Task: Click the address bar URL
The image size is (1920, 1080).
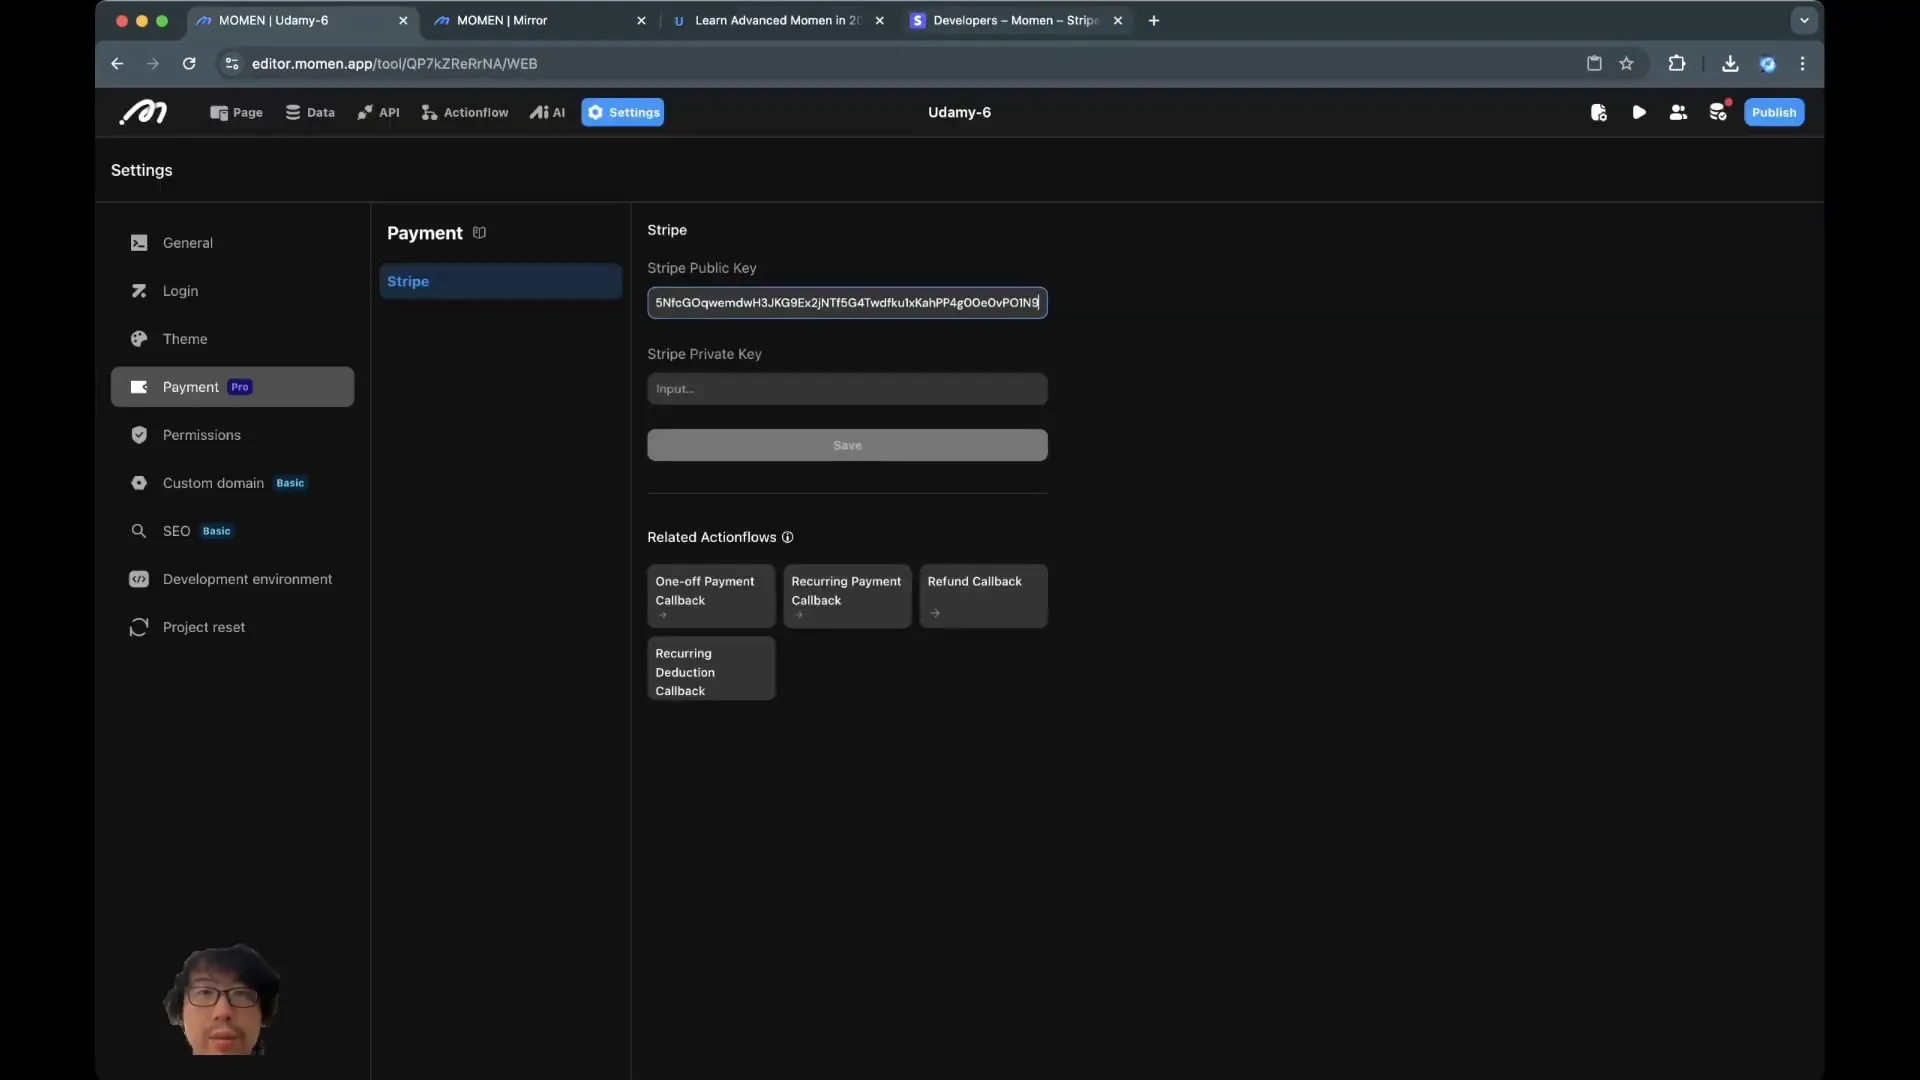Action: pos(394,63)
